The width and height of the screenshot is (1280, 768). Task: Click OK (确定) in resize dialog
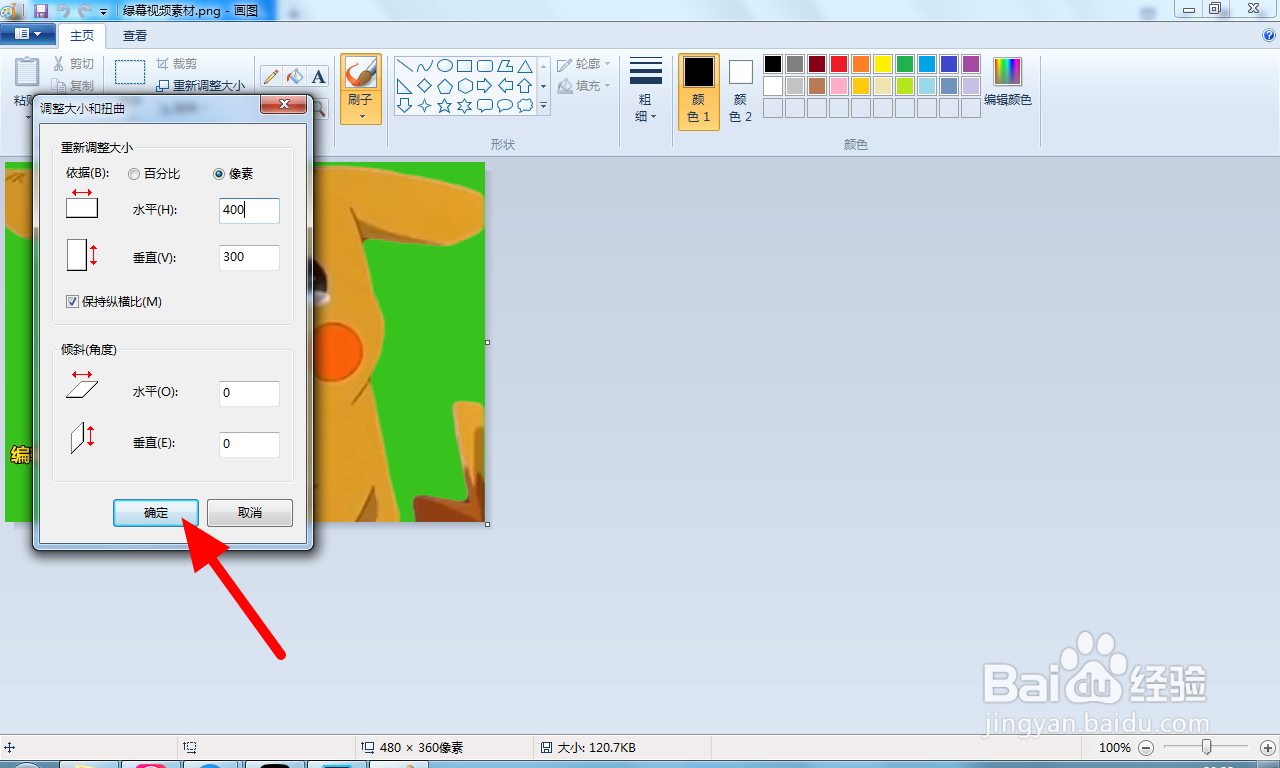click(156, 513)
